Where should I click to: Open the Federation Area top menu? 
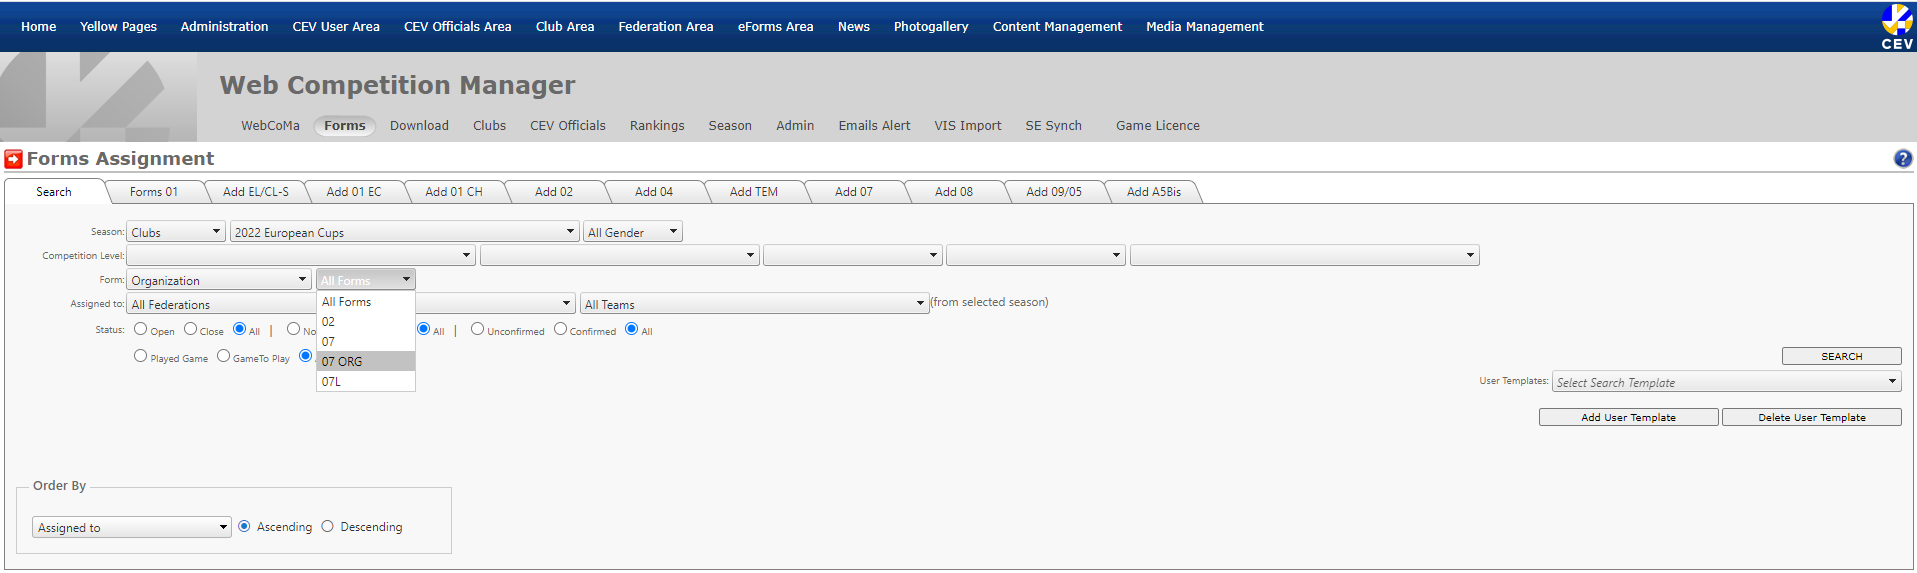click(x=666, y=27)
